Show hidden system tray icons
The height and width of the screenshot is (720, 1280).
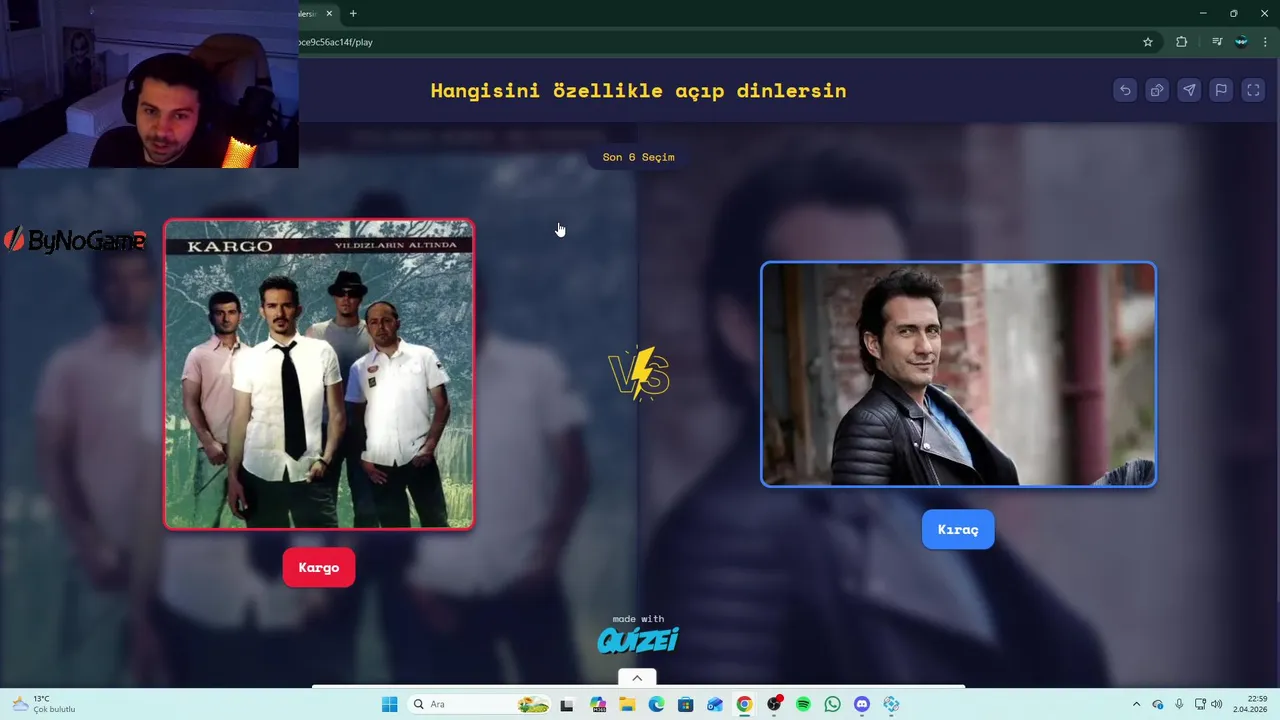(x=1136, y=704)
